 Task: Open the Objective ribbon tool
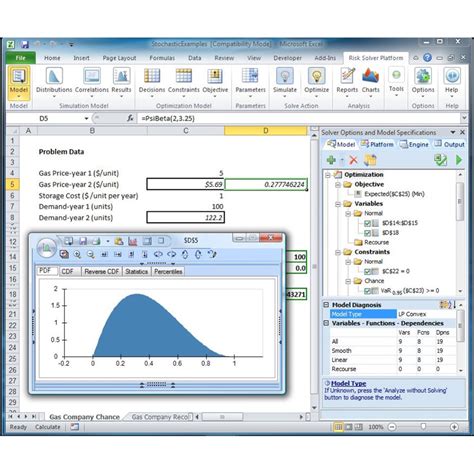215,83
